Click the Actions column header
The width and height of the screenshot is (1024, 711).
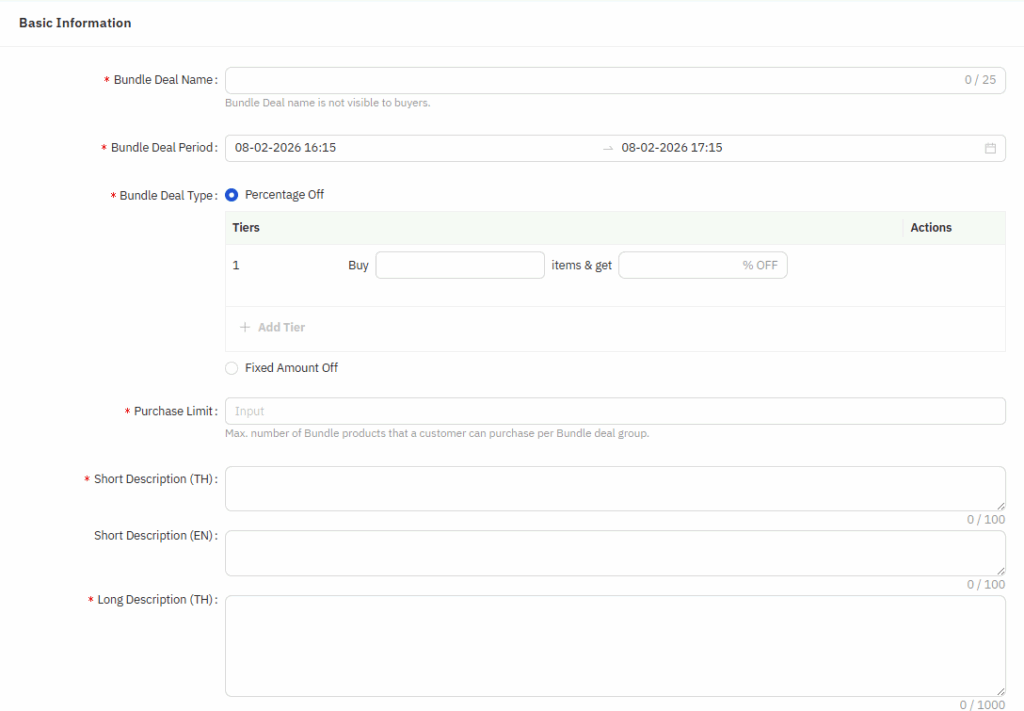click(930, 228)
